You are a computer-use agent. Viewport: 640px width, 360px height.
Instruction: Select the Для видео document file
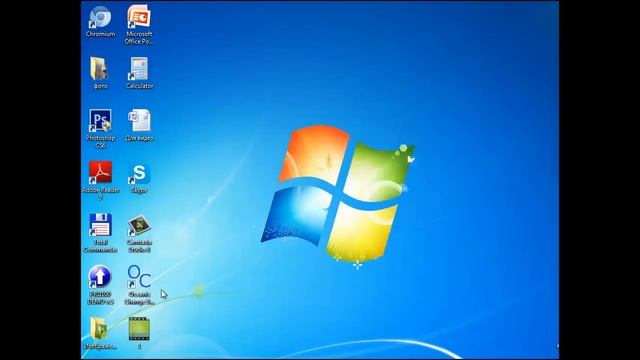pyautogui.click(x=139, y=120)
